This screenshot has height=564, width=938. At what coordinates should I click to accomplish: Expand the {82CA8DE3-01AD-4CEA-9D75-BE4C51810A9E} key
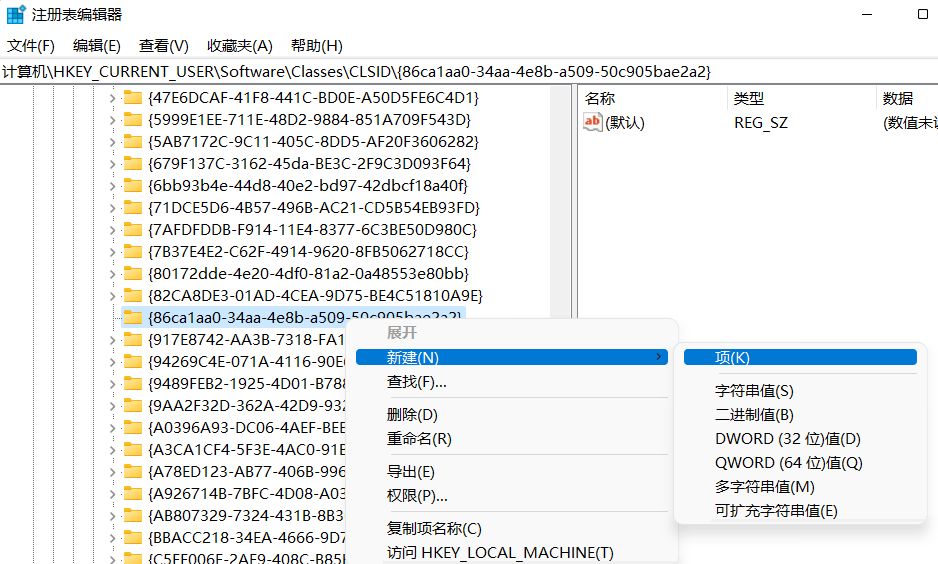click(x=112, y=295)
